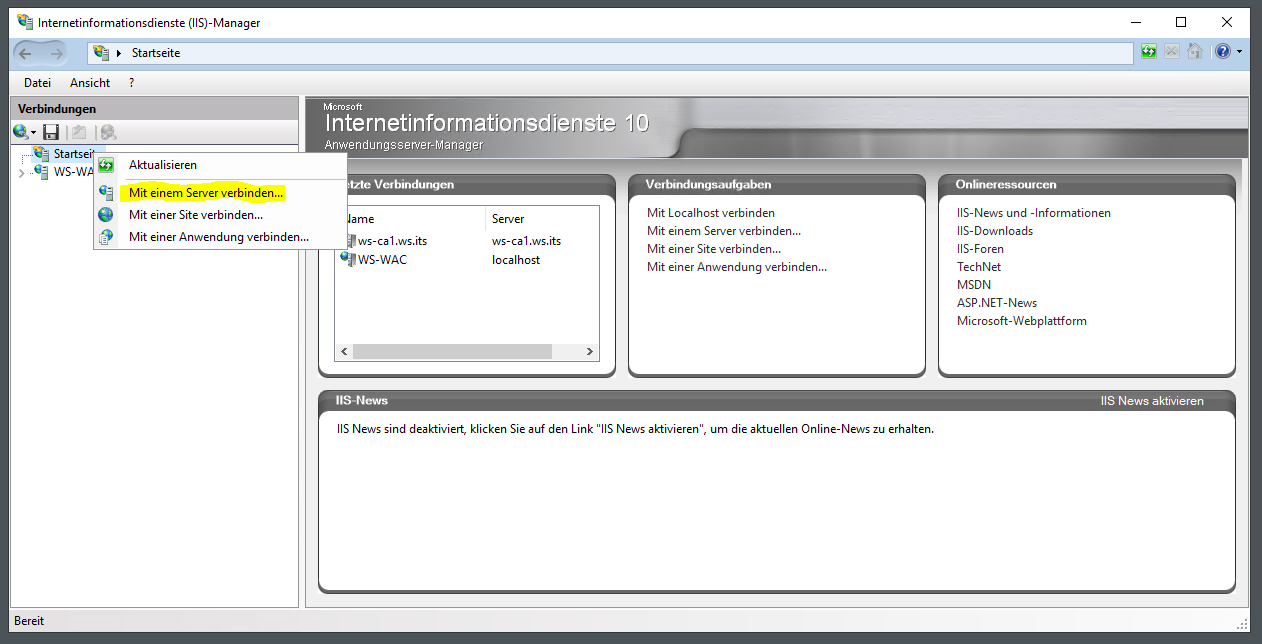
Task: Click the WS-WAC server tree icon
Action: point(41,172)
